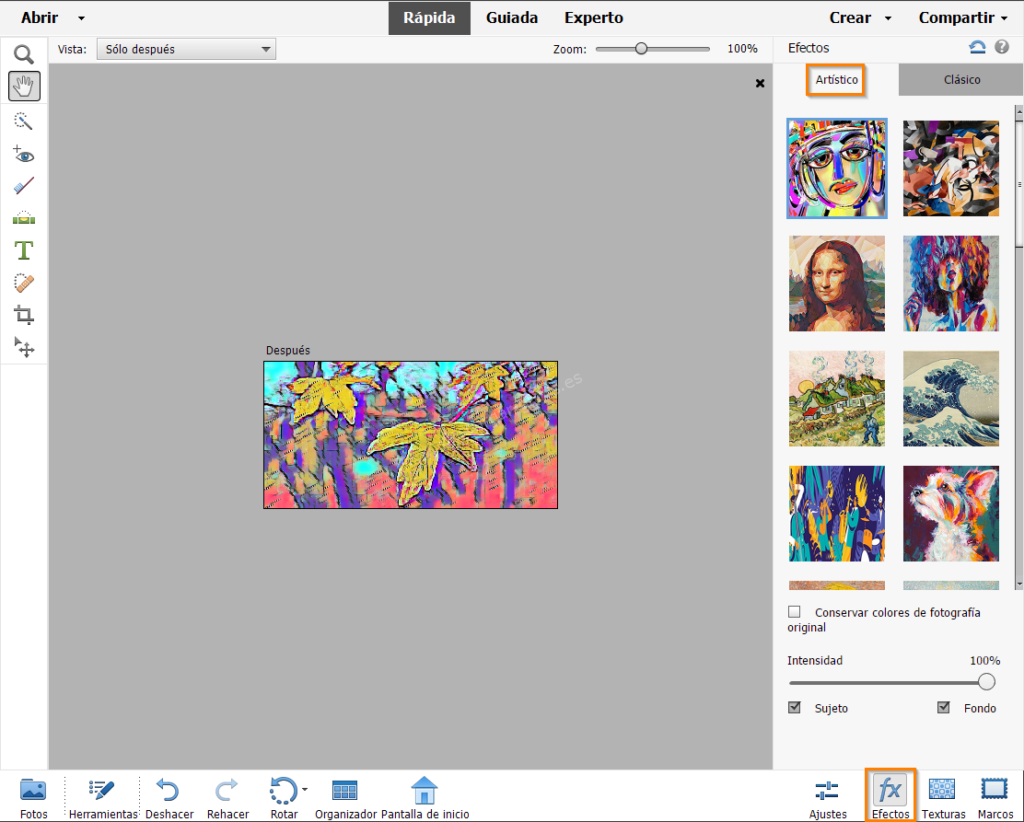1024x822 pixels.
Task: Enable Conservar colores de fotografía original
Action: pyautogui.click(x=794, y=611)
